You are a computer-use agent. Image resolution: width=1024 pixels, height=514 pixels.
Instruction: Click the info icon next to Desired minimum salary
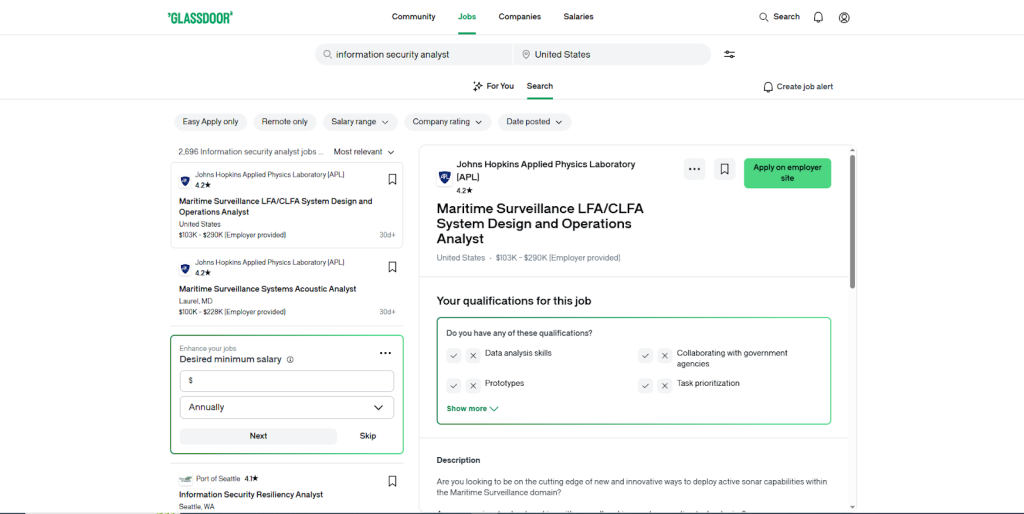[x=290, y=359]
